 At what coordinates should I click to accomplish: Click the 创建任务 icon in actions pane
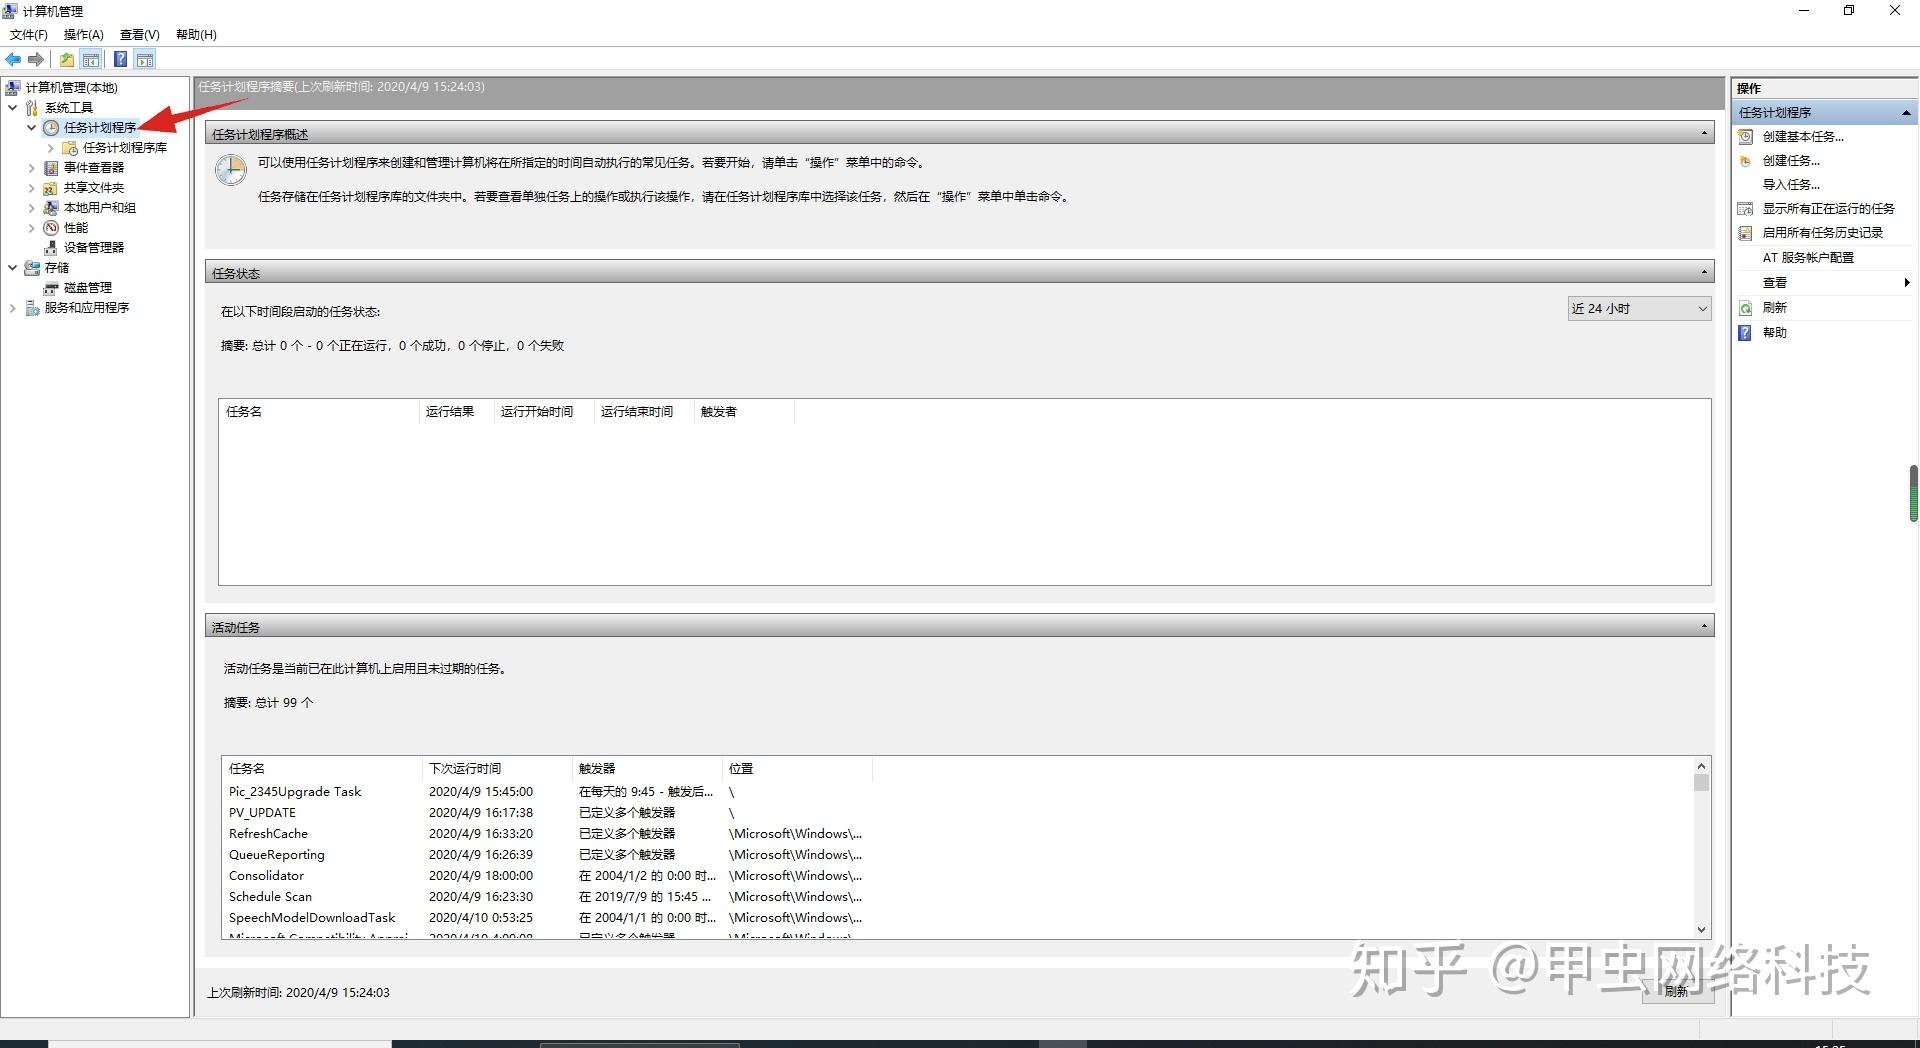(1746, 161)
